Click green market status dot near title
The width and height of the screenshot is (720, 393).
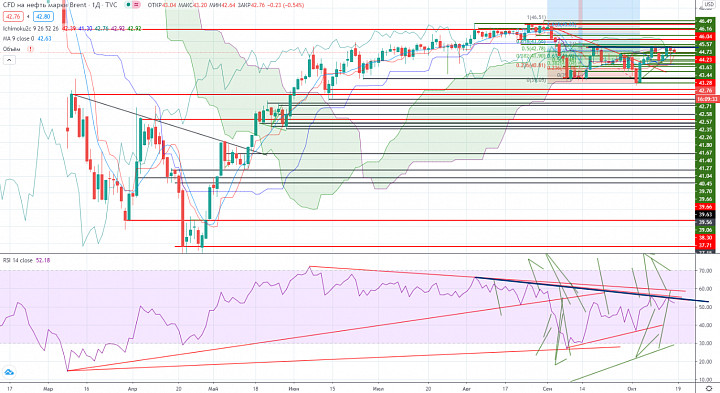pos(129,5)
